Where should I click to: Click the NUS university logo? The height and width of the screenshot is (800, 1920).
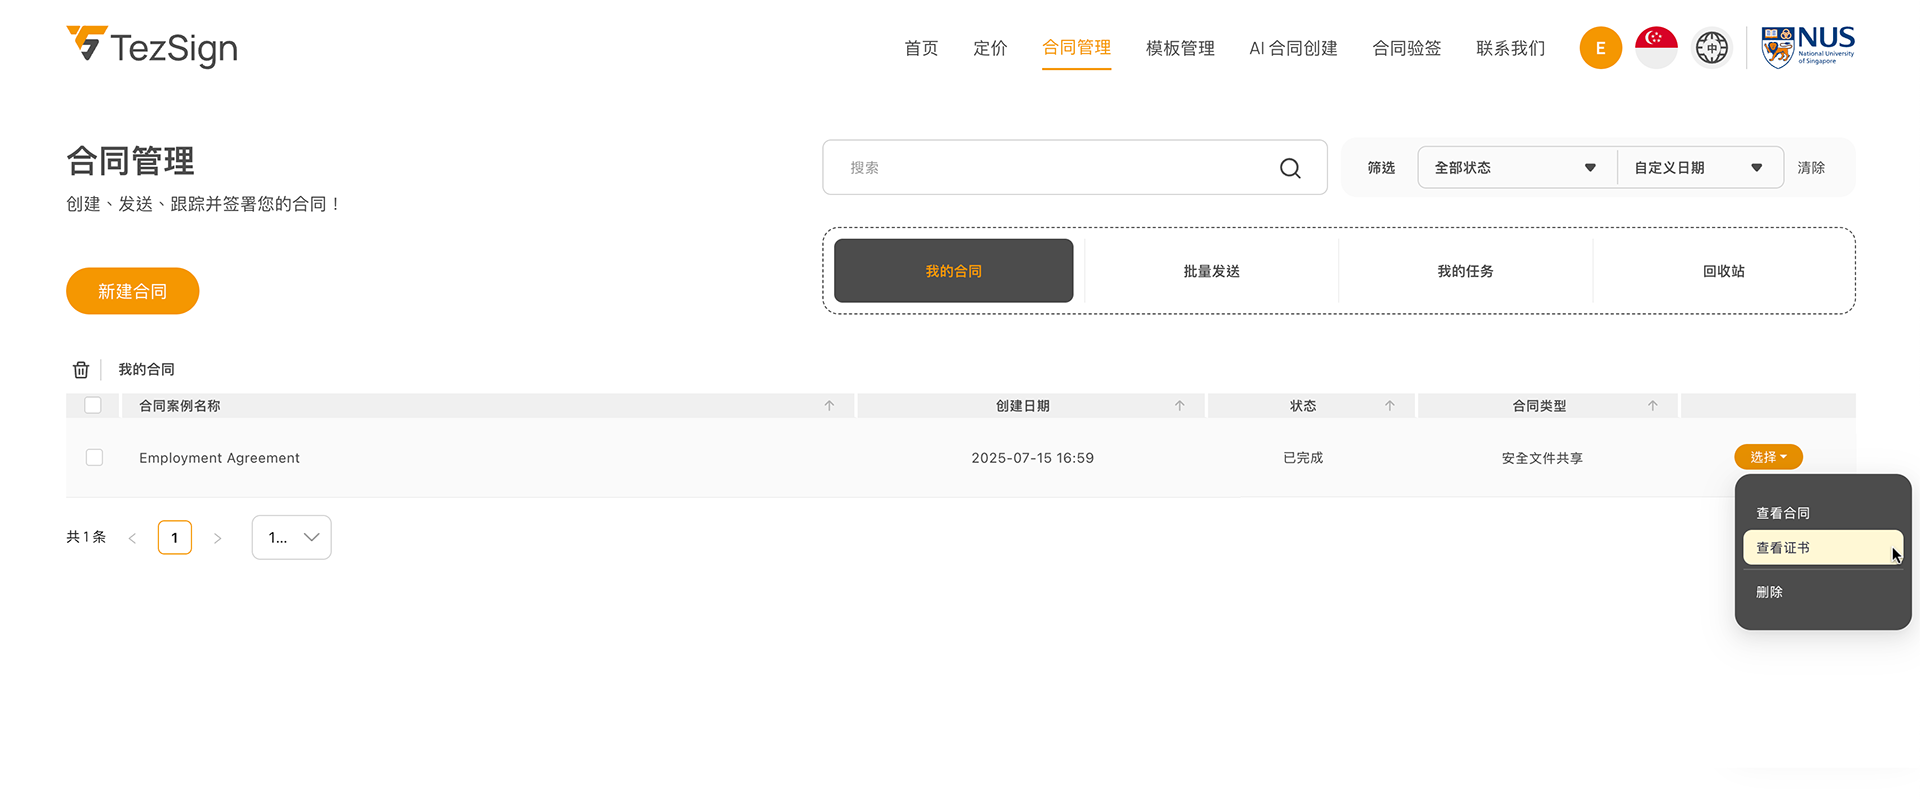1807,47
